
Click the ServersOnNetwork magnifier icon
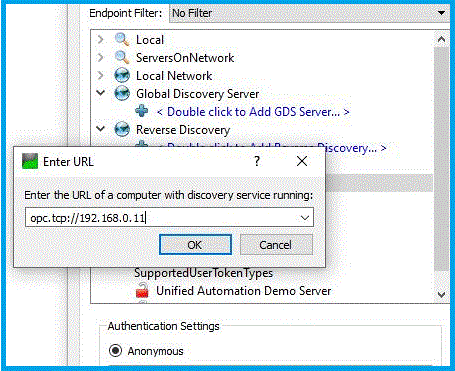pos(122,58)
